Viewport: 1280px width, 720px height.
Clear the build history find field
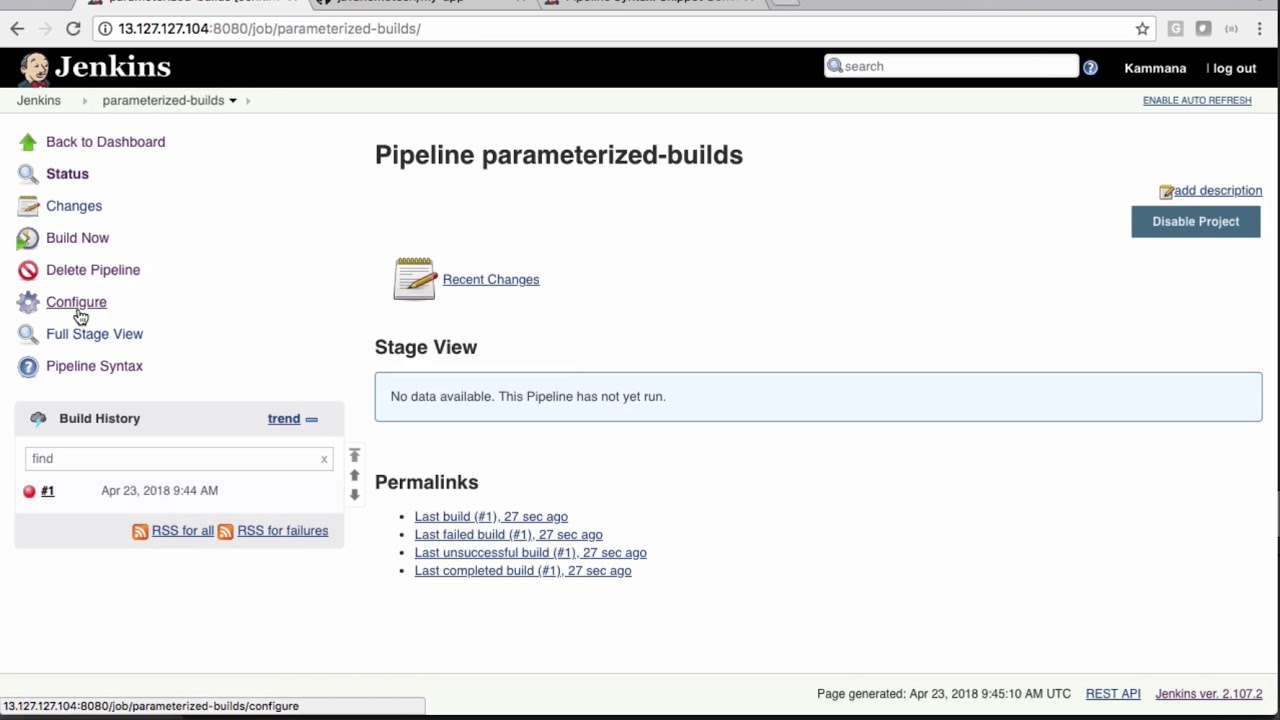[x=324, y=459]
